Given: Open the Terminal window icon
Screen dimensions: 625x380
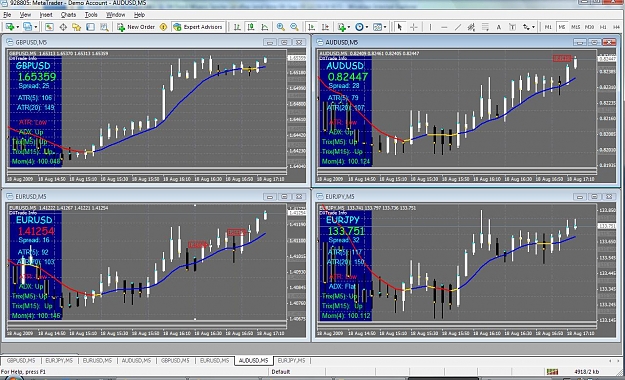Looking at the screenshot, I should [90, 27].
